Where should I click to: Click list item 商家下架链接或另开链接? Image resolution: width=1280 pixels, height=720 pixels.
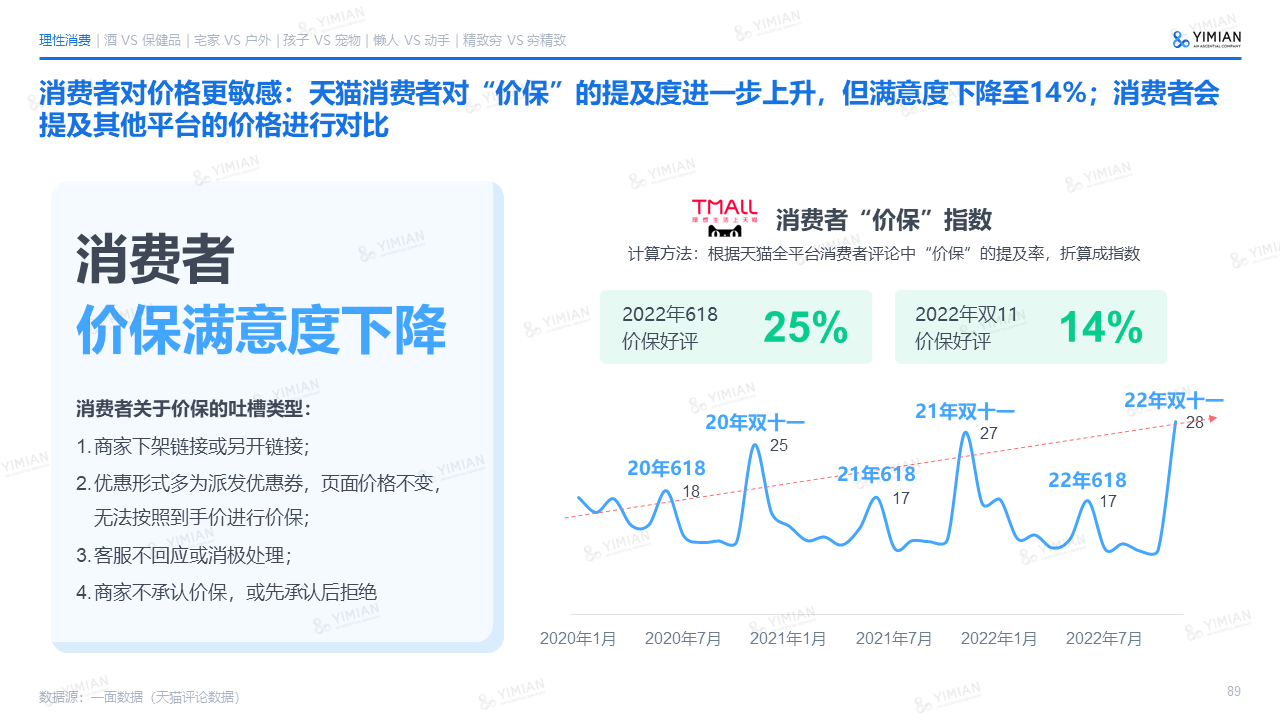(x=193, y=446)
